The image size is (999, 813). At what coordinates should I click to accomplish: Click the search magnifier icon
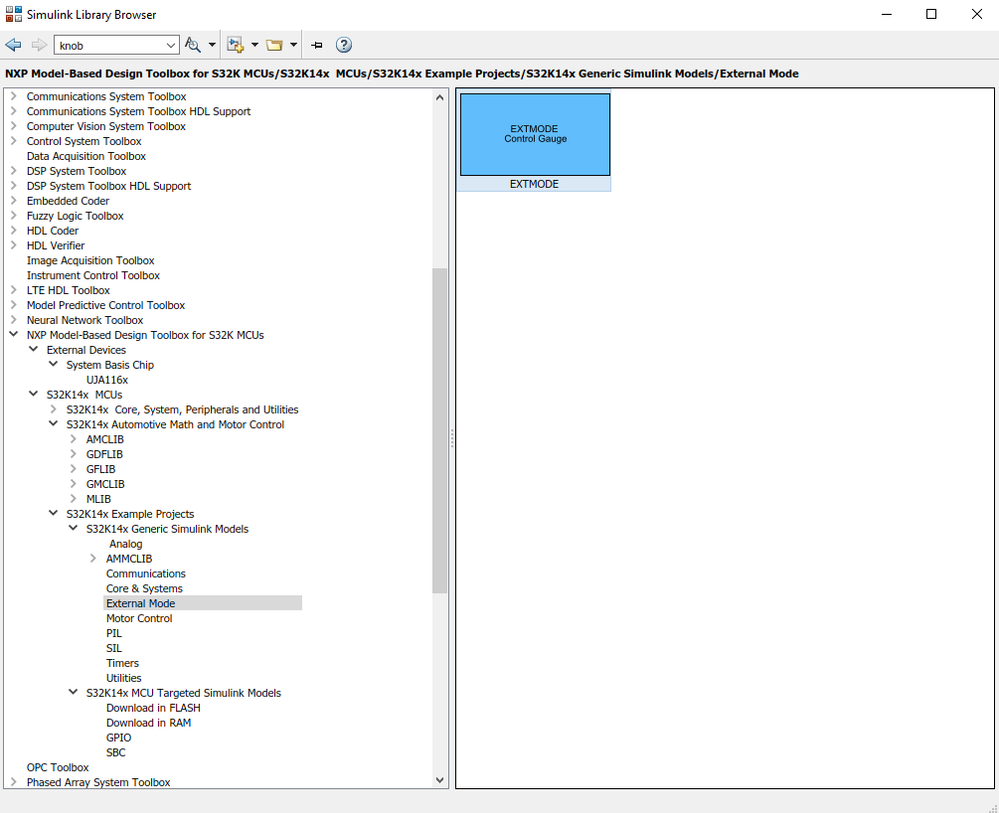point(192,45)
